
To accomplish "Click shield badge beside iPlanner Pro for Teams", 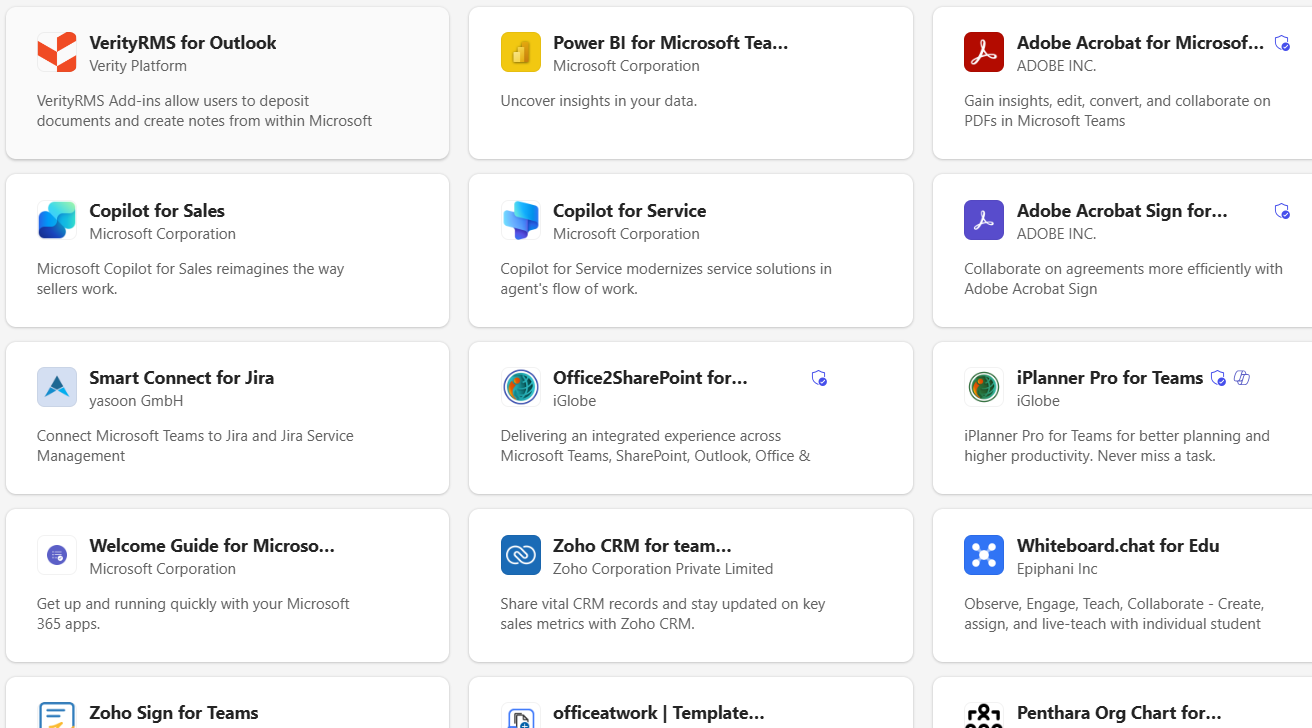I will pos(1218,378).
